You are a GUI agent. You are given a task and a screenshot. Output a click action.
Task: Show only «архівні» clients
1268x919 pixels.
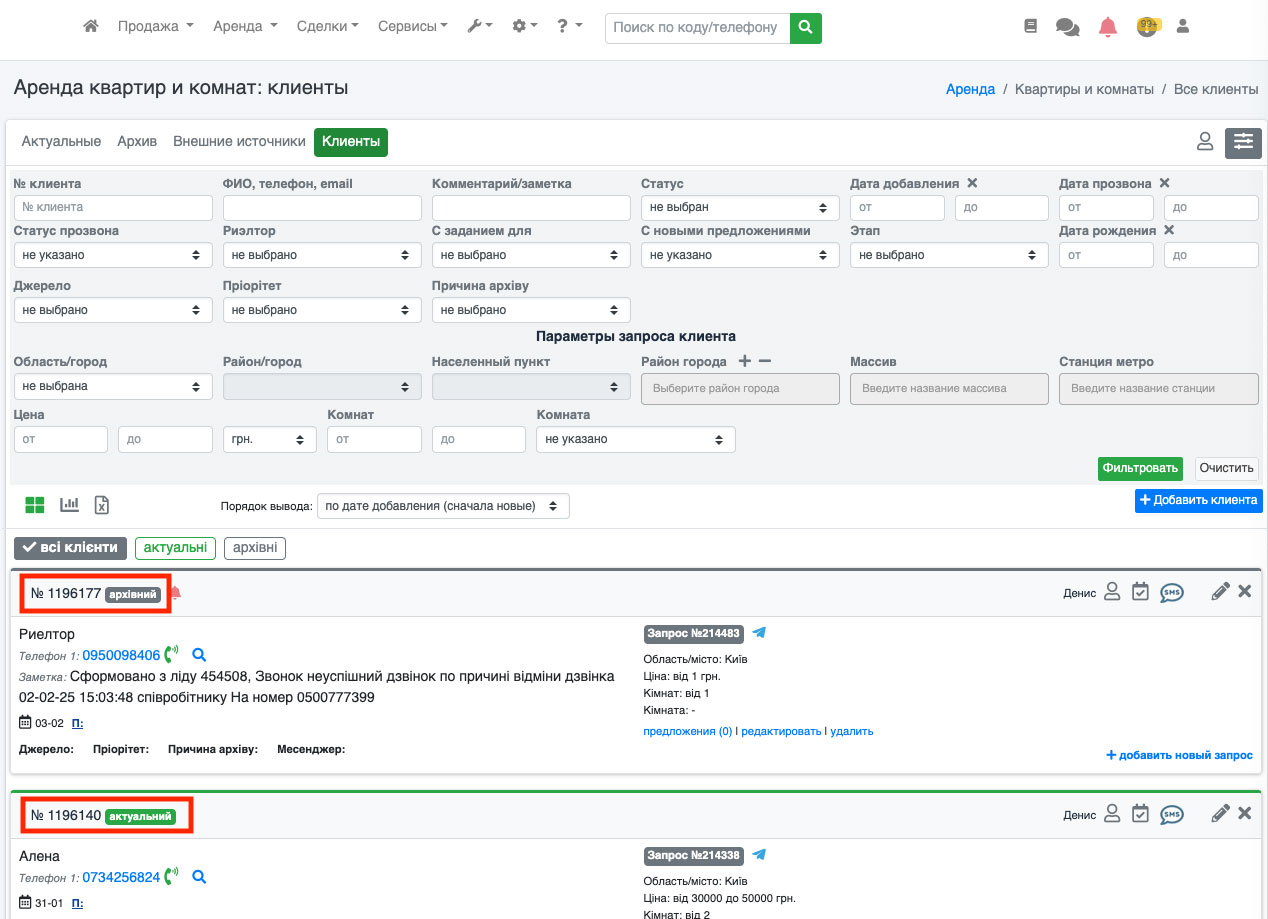(x=255, y=547)
